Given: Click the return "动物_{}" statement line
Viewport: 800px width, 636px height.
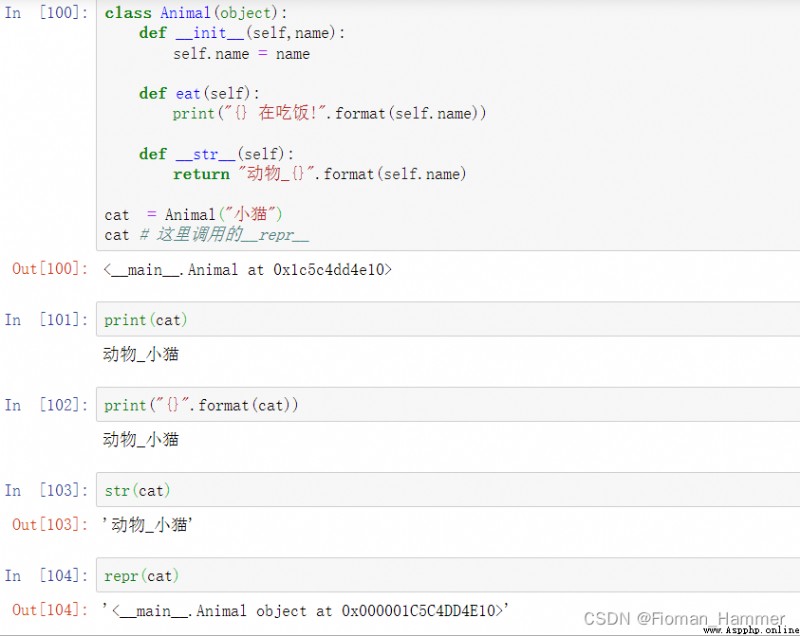Looking at the screenshot, I should tap(319, 174).
